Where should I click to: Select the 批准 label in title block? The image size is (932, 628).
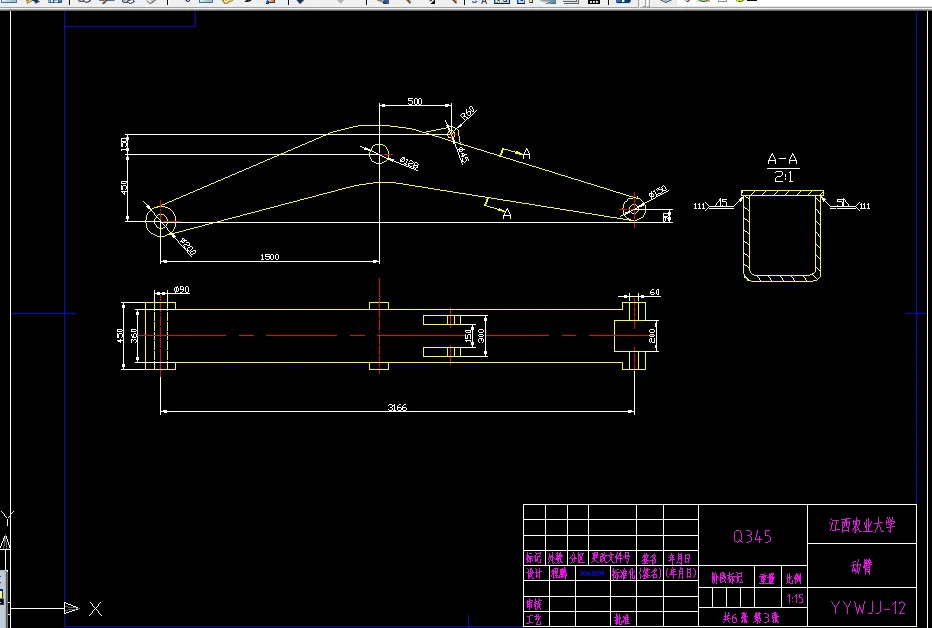coord(622,620)
